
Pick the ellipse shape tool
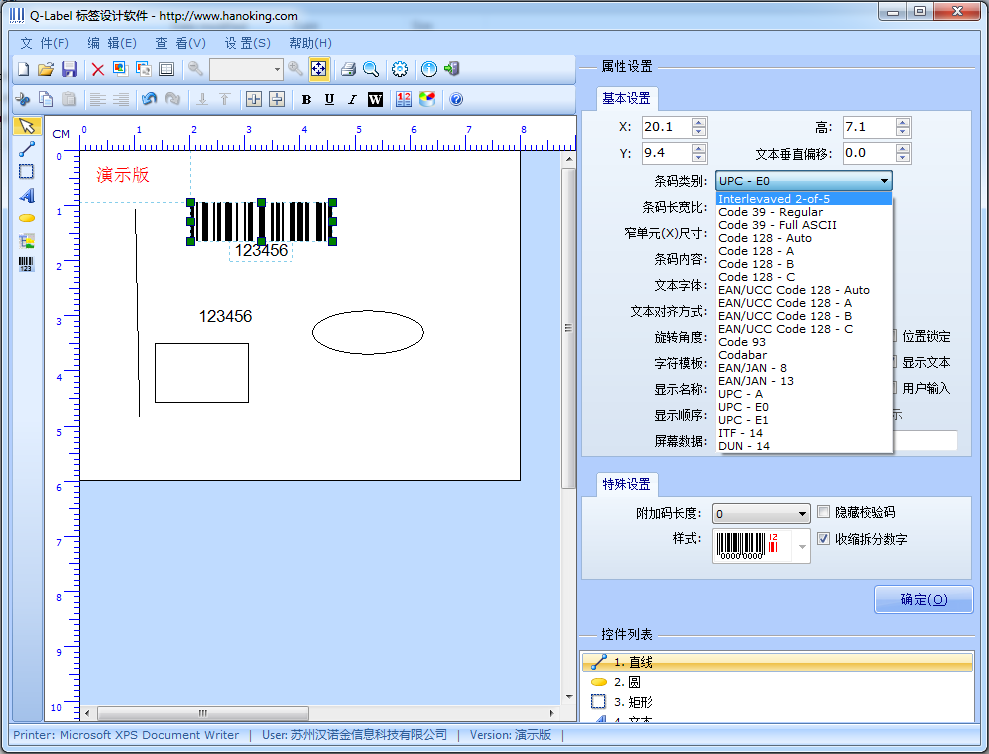click(x=26, y=217)
